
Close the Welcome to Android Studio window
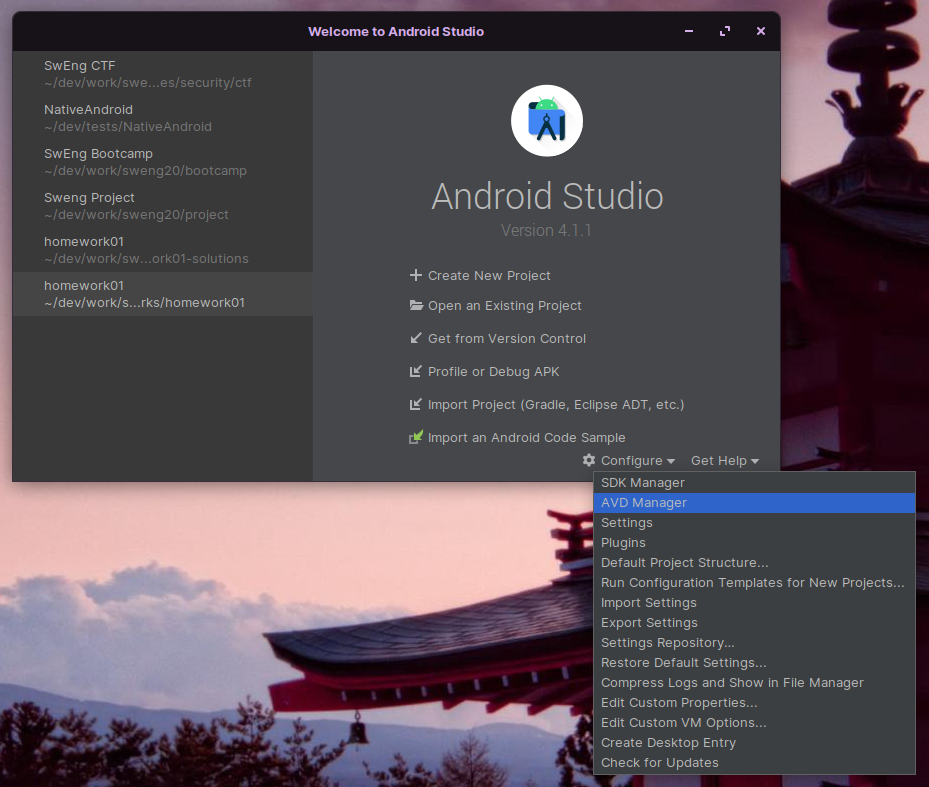761,31
